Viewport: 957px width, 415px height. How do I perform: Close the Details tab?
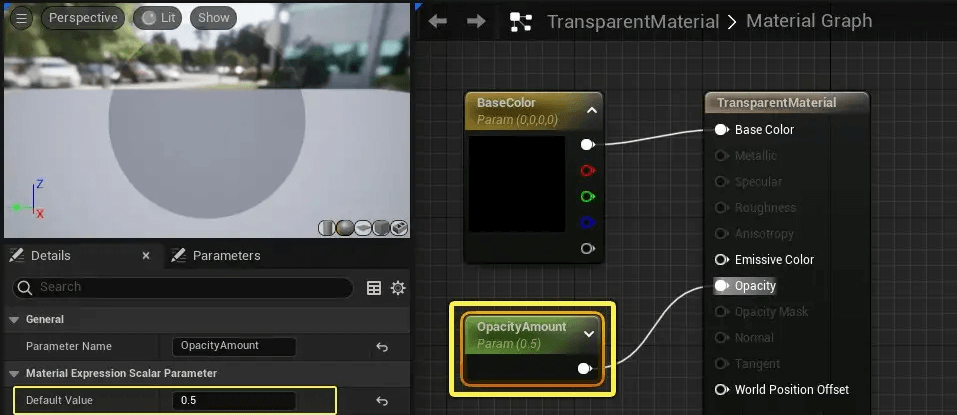point(146,256)
